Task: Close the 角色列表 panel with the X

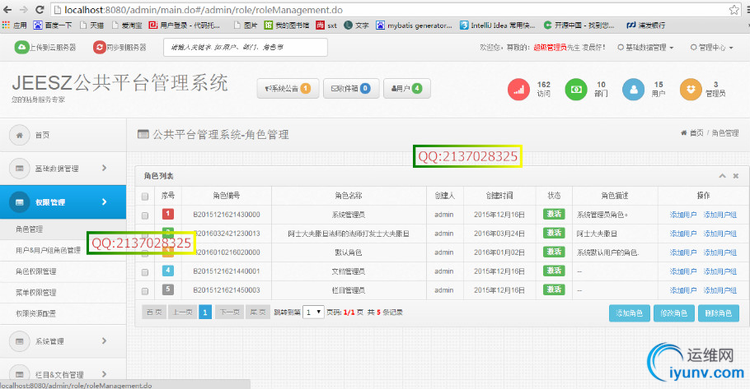Action: [736, 176]
